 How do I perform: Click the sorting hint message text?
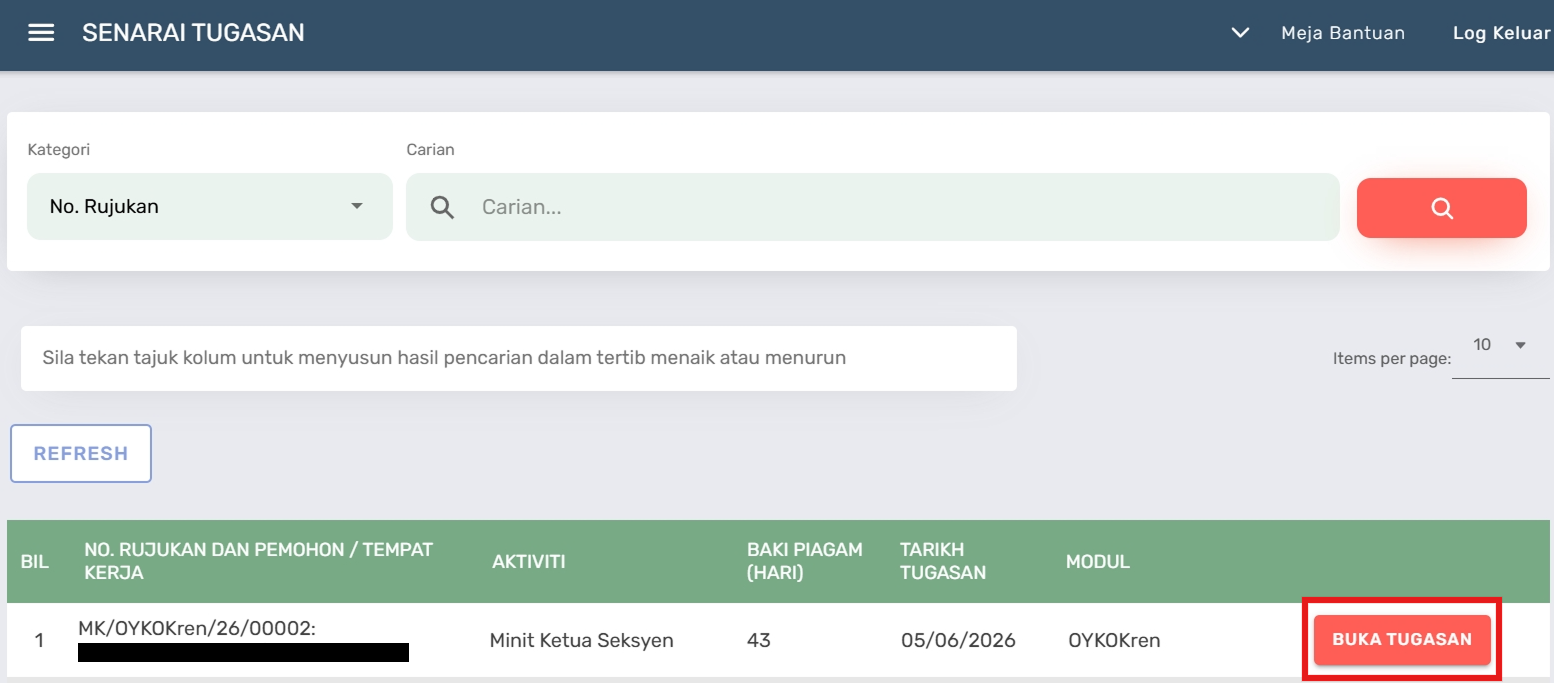coord(444,358)
